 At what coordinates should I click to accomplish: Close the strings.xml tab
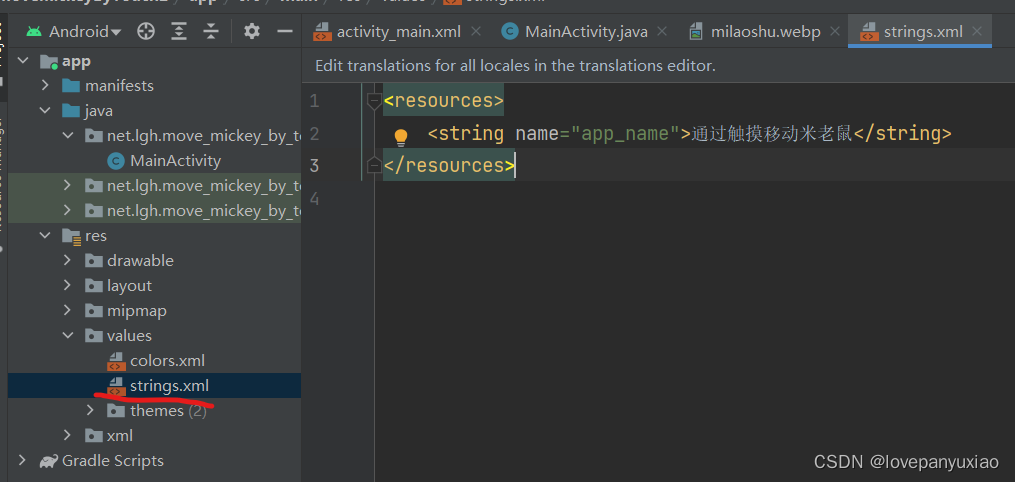coord(977,31)
